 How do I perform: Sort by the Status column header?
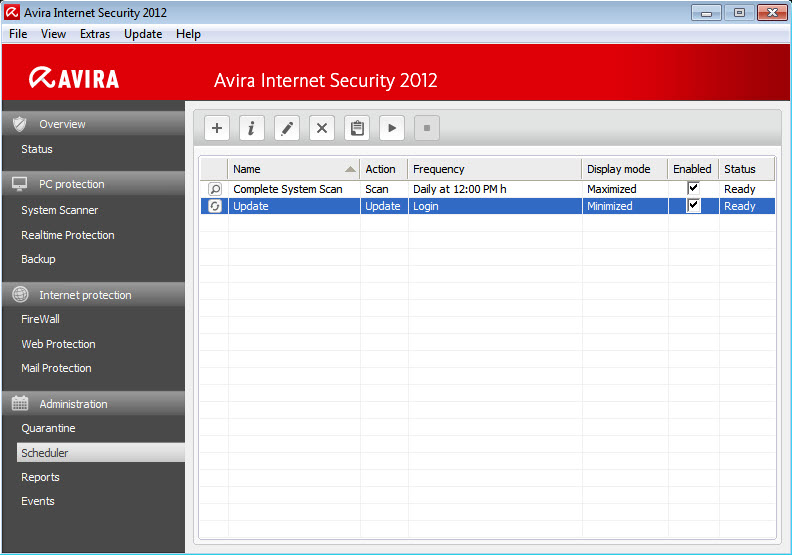pos(746,169)
